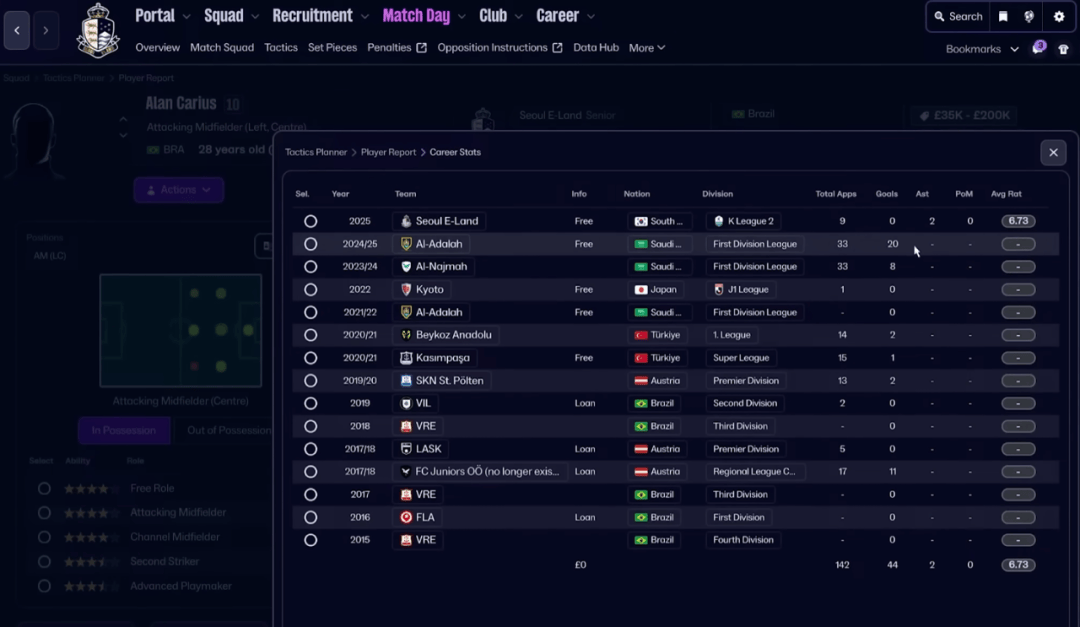The width and height of the screenshot is (1080, 627).
Task: Click the globe world icon
Action: (1029, 16)
